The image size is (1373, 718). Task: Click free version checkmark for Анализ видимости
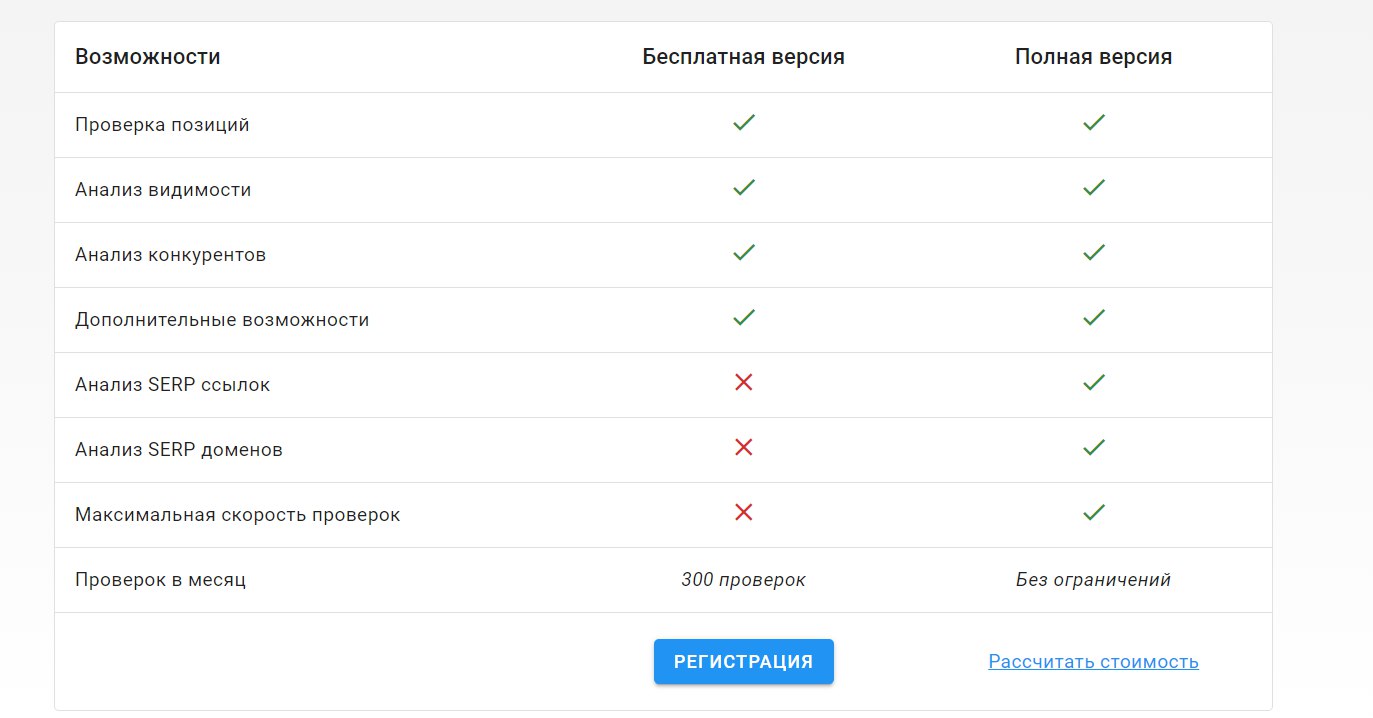(743, 188)
